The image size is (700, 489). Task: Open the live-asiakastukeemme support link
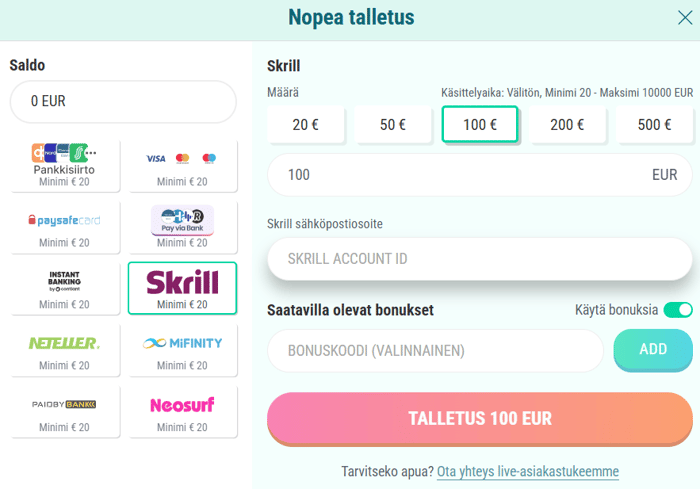pos(528,472)
